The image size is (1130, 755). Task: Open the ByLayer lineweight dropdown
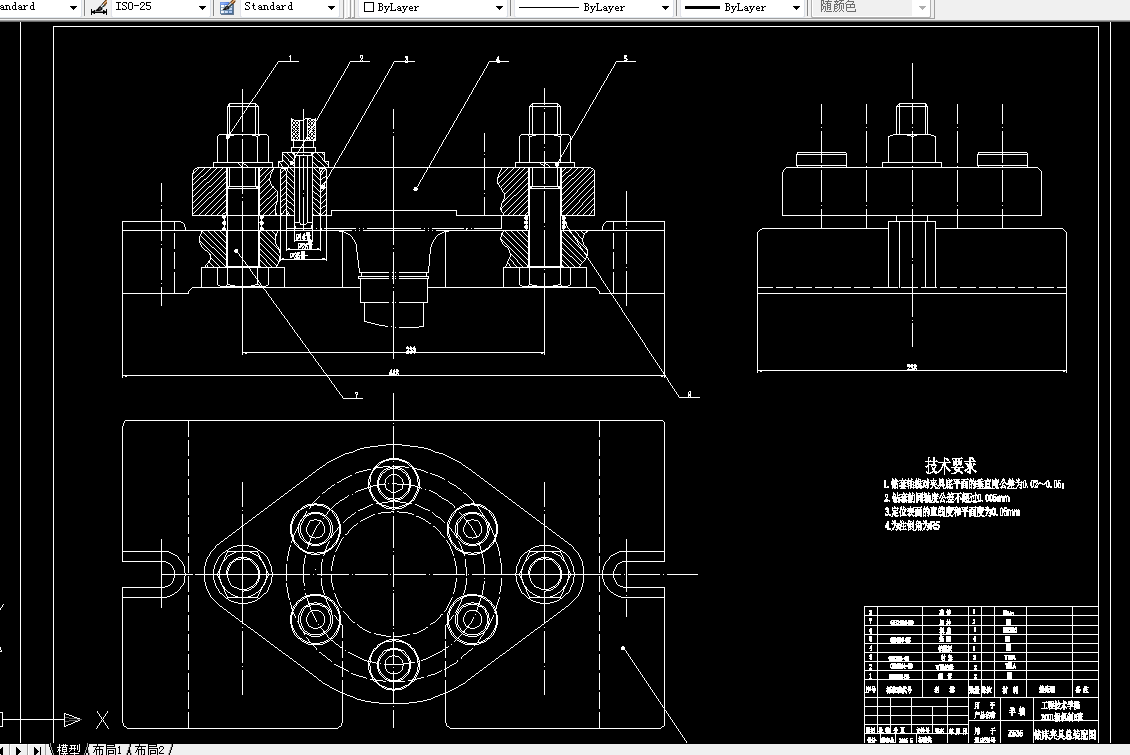pyautogui.click(x=796, y=8)
